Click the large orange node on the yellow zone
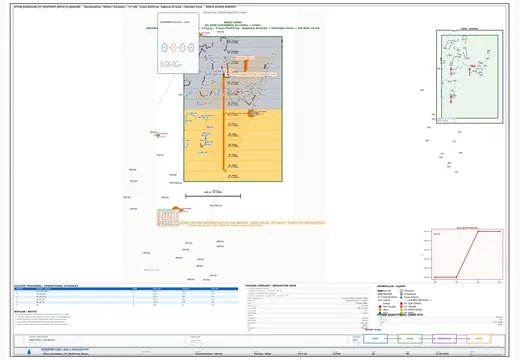This screenshot has width=520, height=360. (251, 113)
